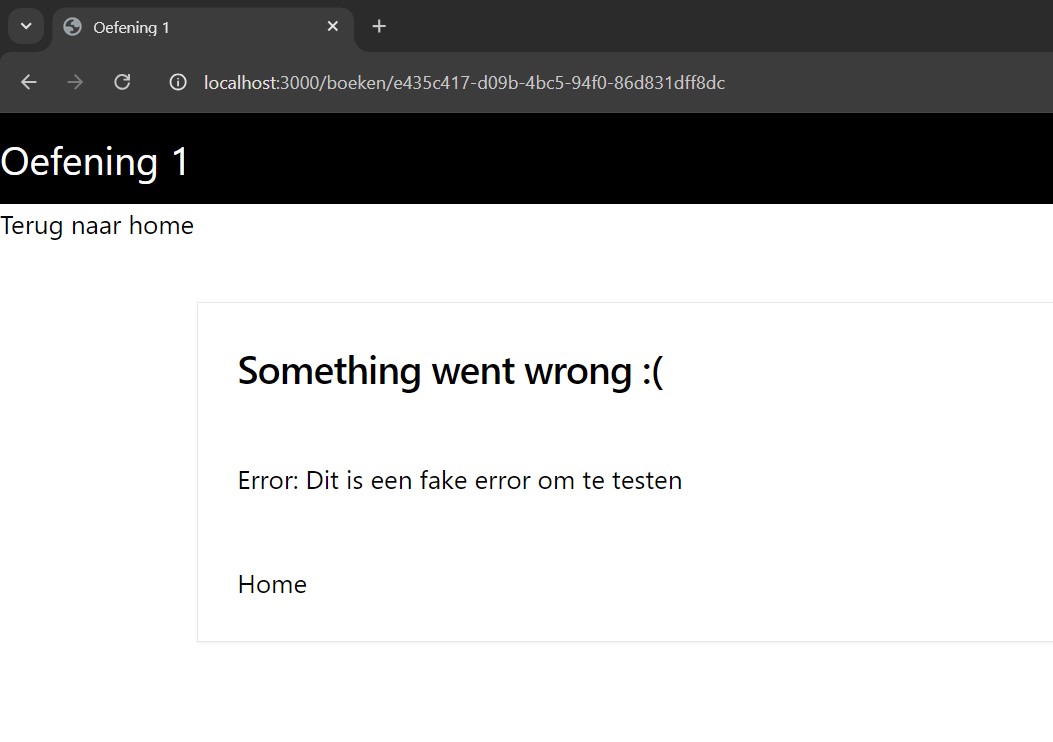Open a new tab with the plus icon
1053x742 pixels.
(x=378, y=26)
